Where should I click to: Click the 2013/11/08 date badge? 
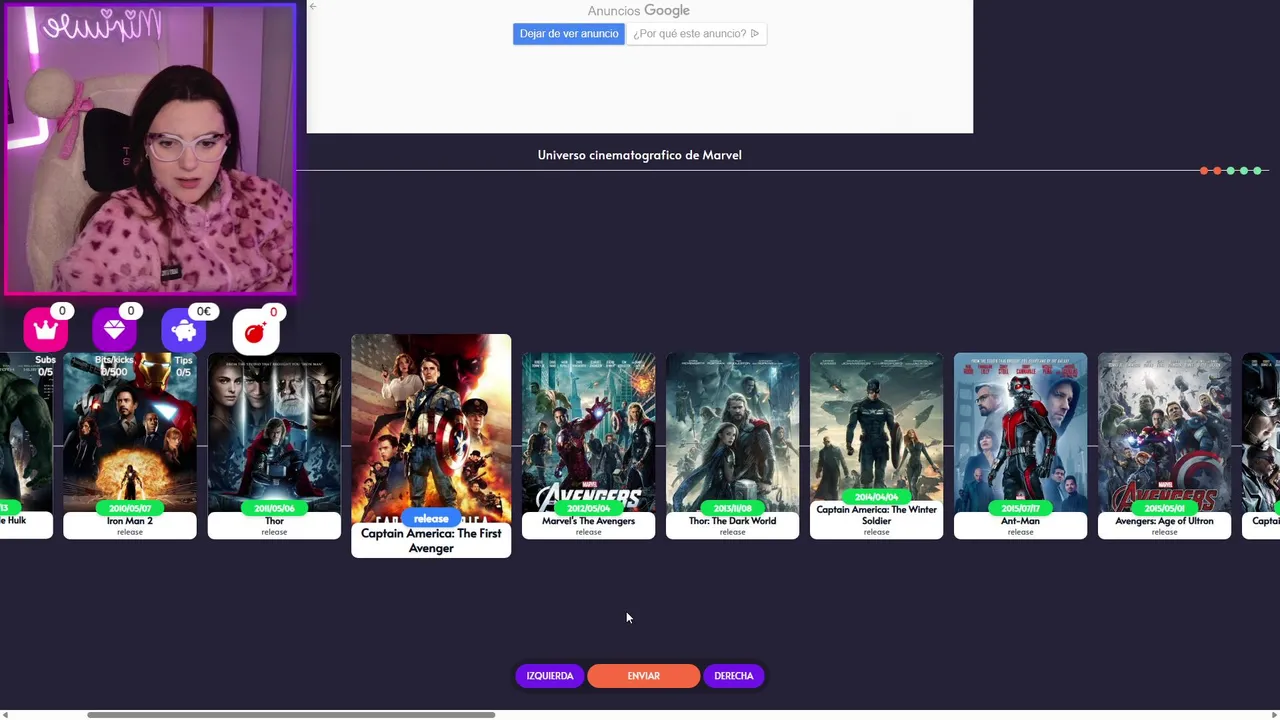732,508
